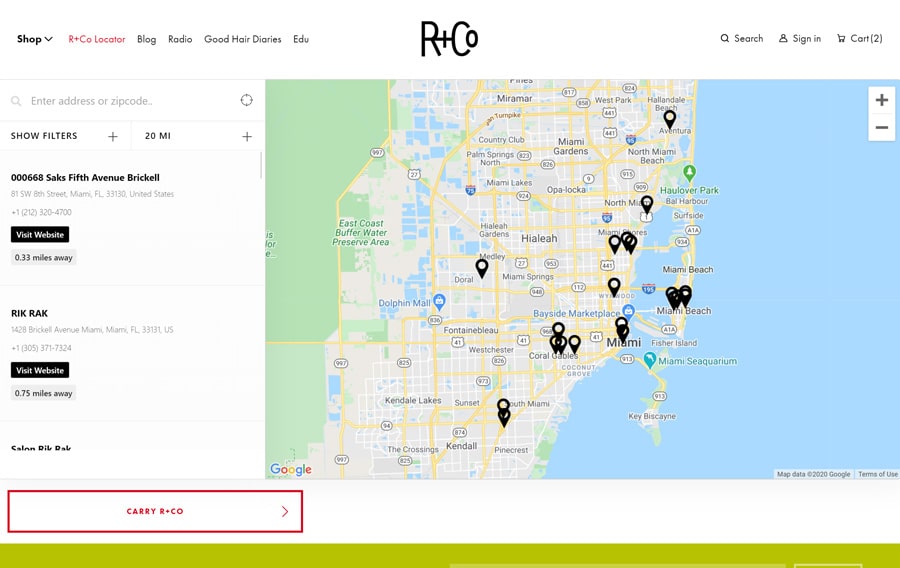This screenshot has width=900, height=568.
Task: Visit Website for Saks Fifth Avenue Brickell
Action: [x=40, y=234]
